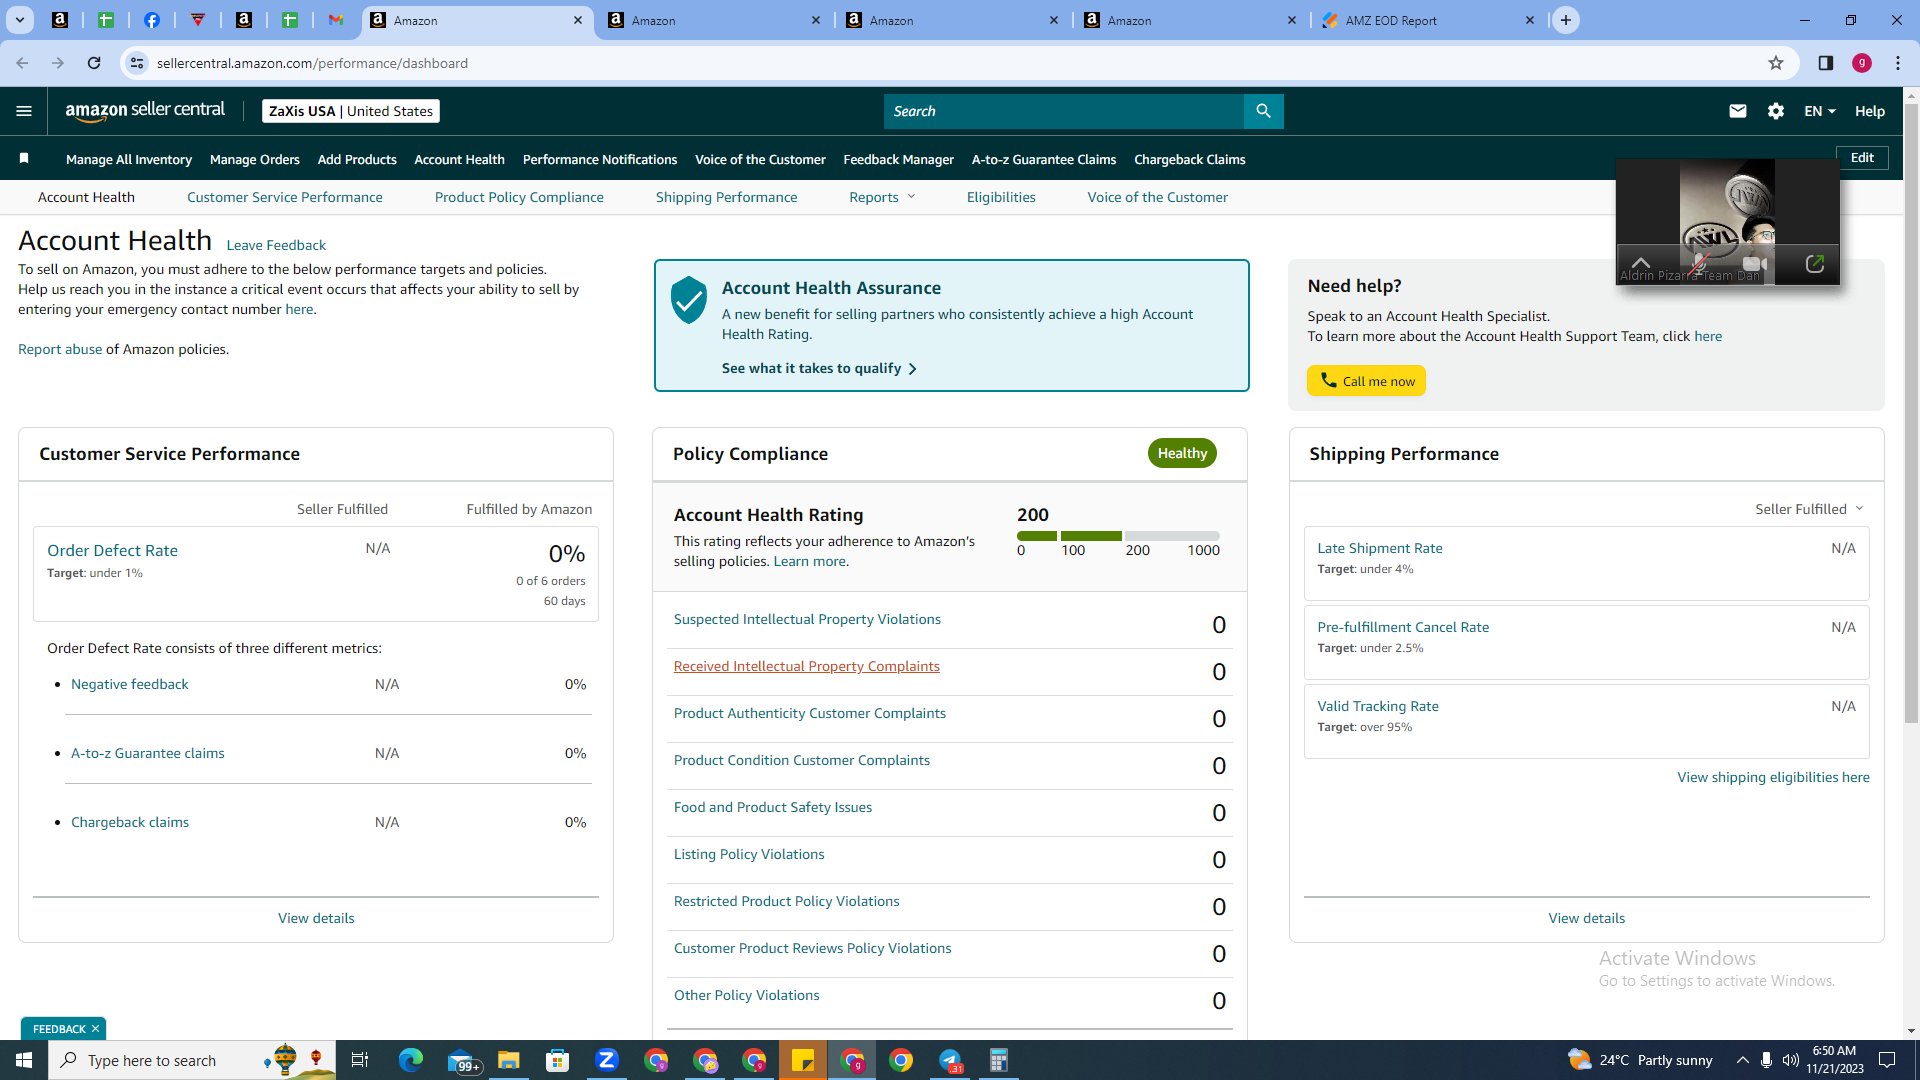
Task: Switch to the AMZ EOD Report browser tab
Action: [1429, 20]
